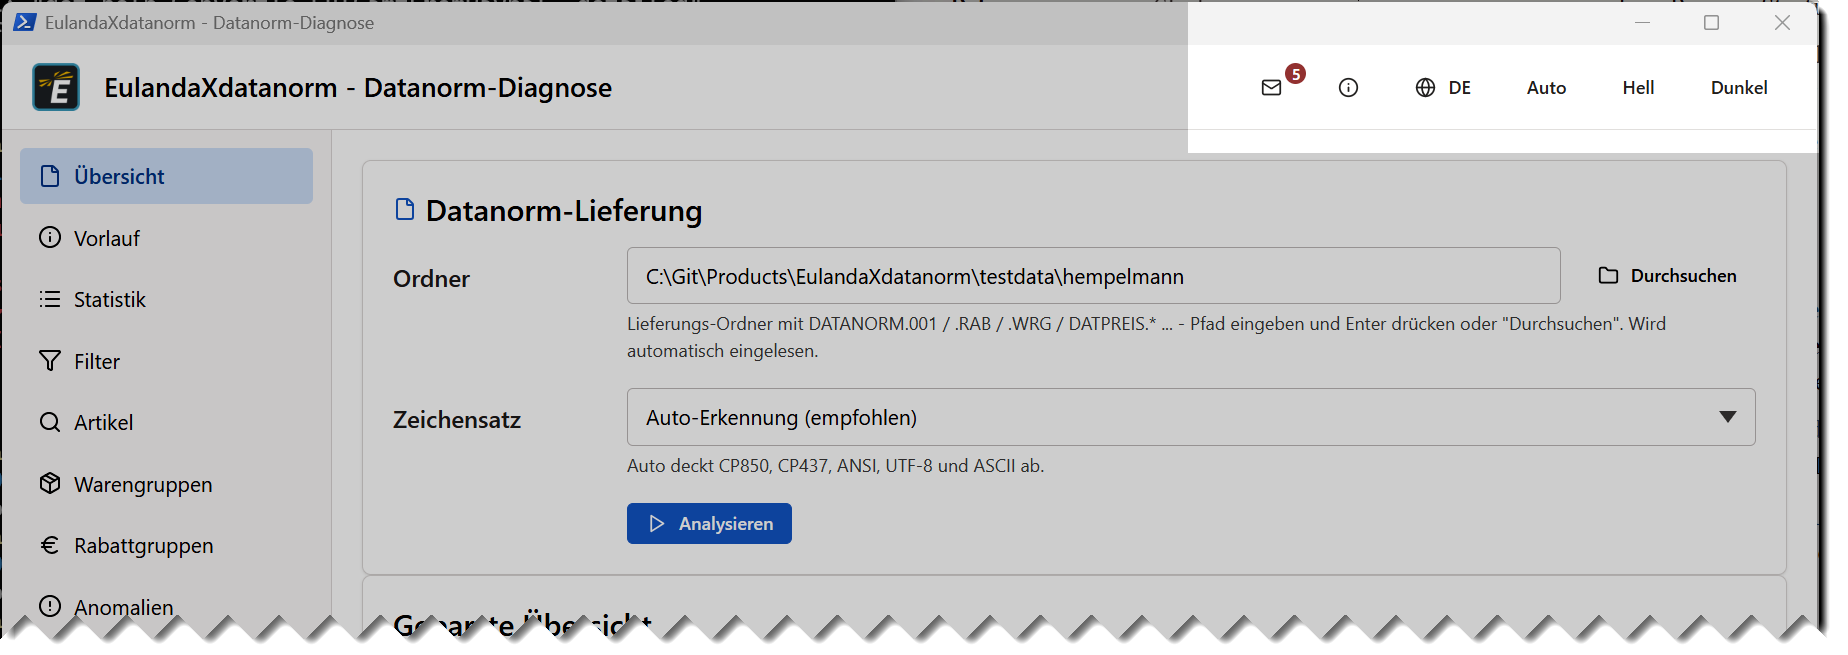Click the dropdown arrow of Auto-Erkennung
This screenshot has height=655, width=1848.
pos(1727,417)
